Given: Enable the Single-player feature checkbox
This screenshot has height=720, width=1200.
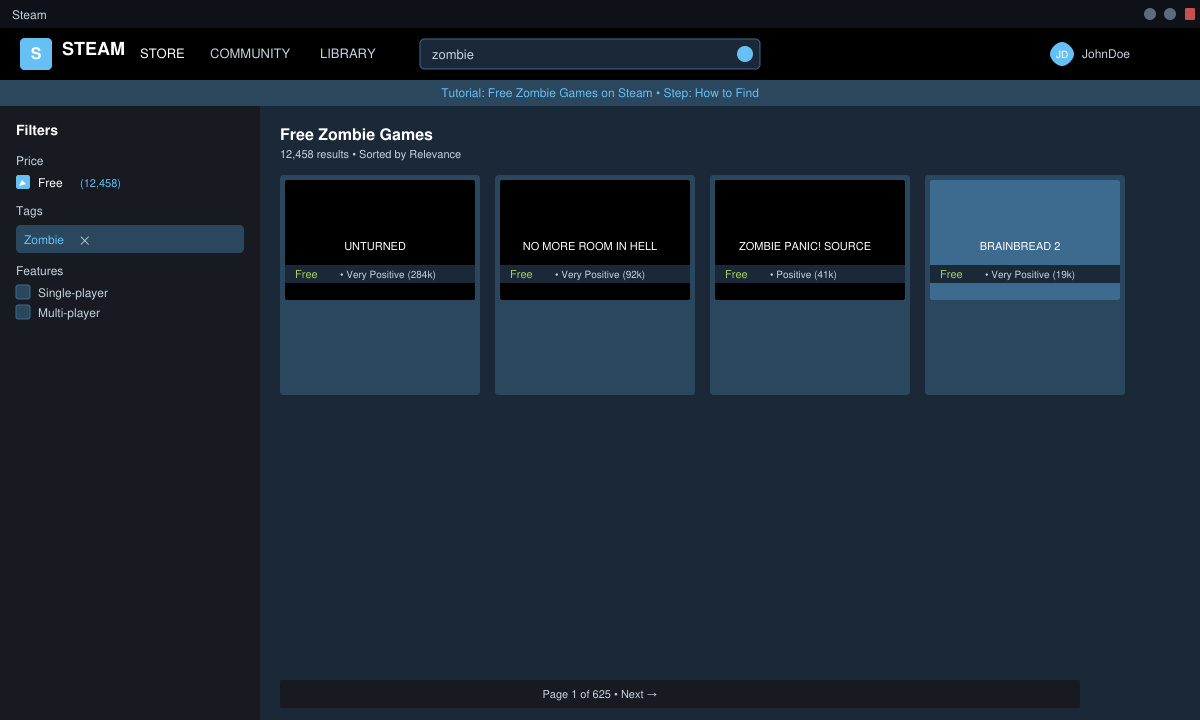Looking at the screenshot, I should tap(23, 292).
